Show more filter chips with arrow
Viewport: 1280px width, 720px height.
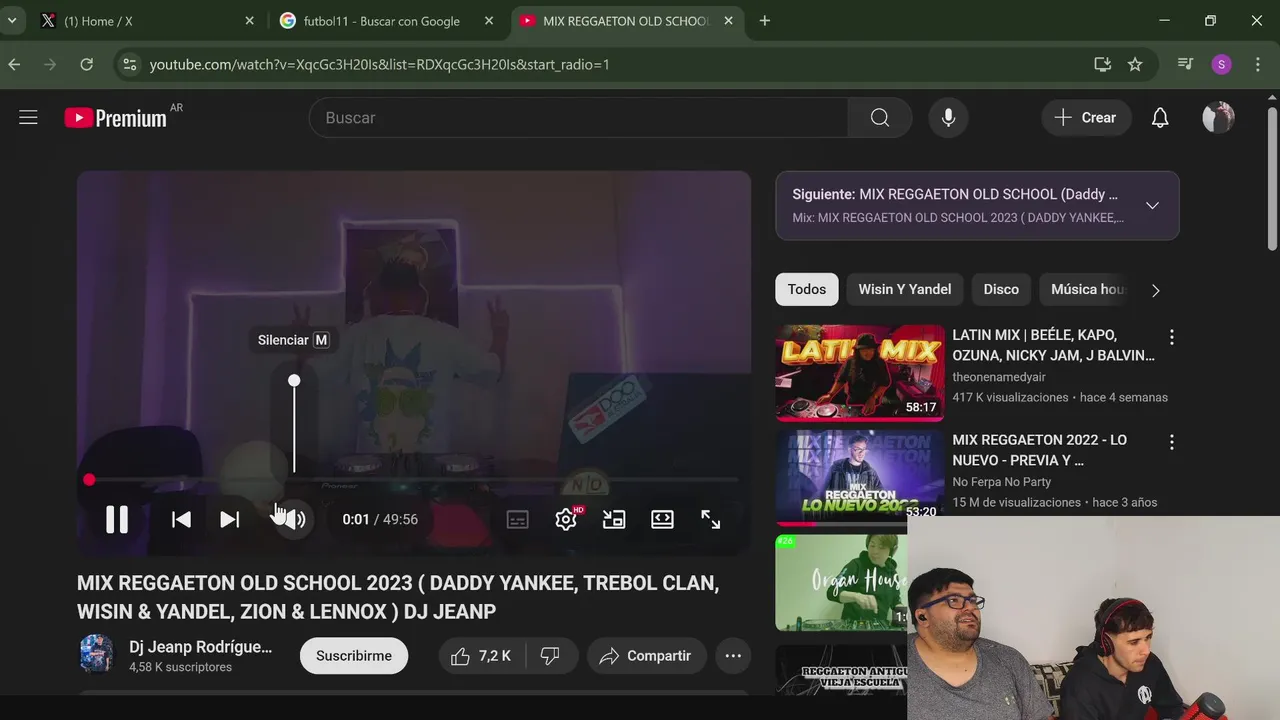click(1156, 290)
